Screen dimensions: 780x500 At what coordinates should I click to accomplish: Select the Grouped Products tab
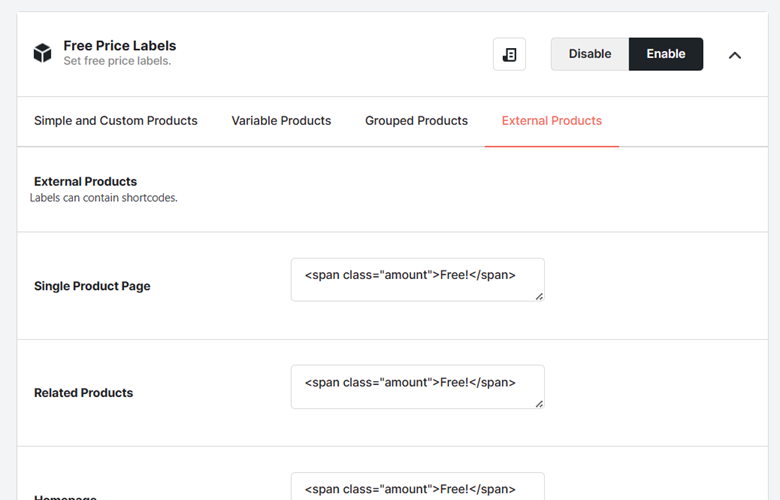(416, 121)
